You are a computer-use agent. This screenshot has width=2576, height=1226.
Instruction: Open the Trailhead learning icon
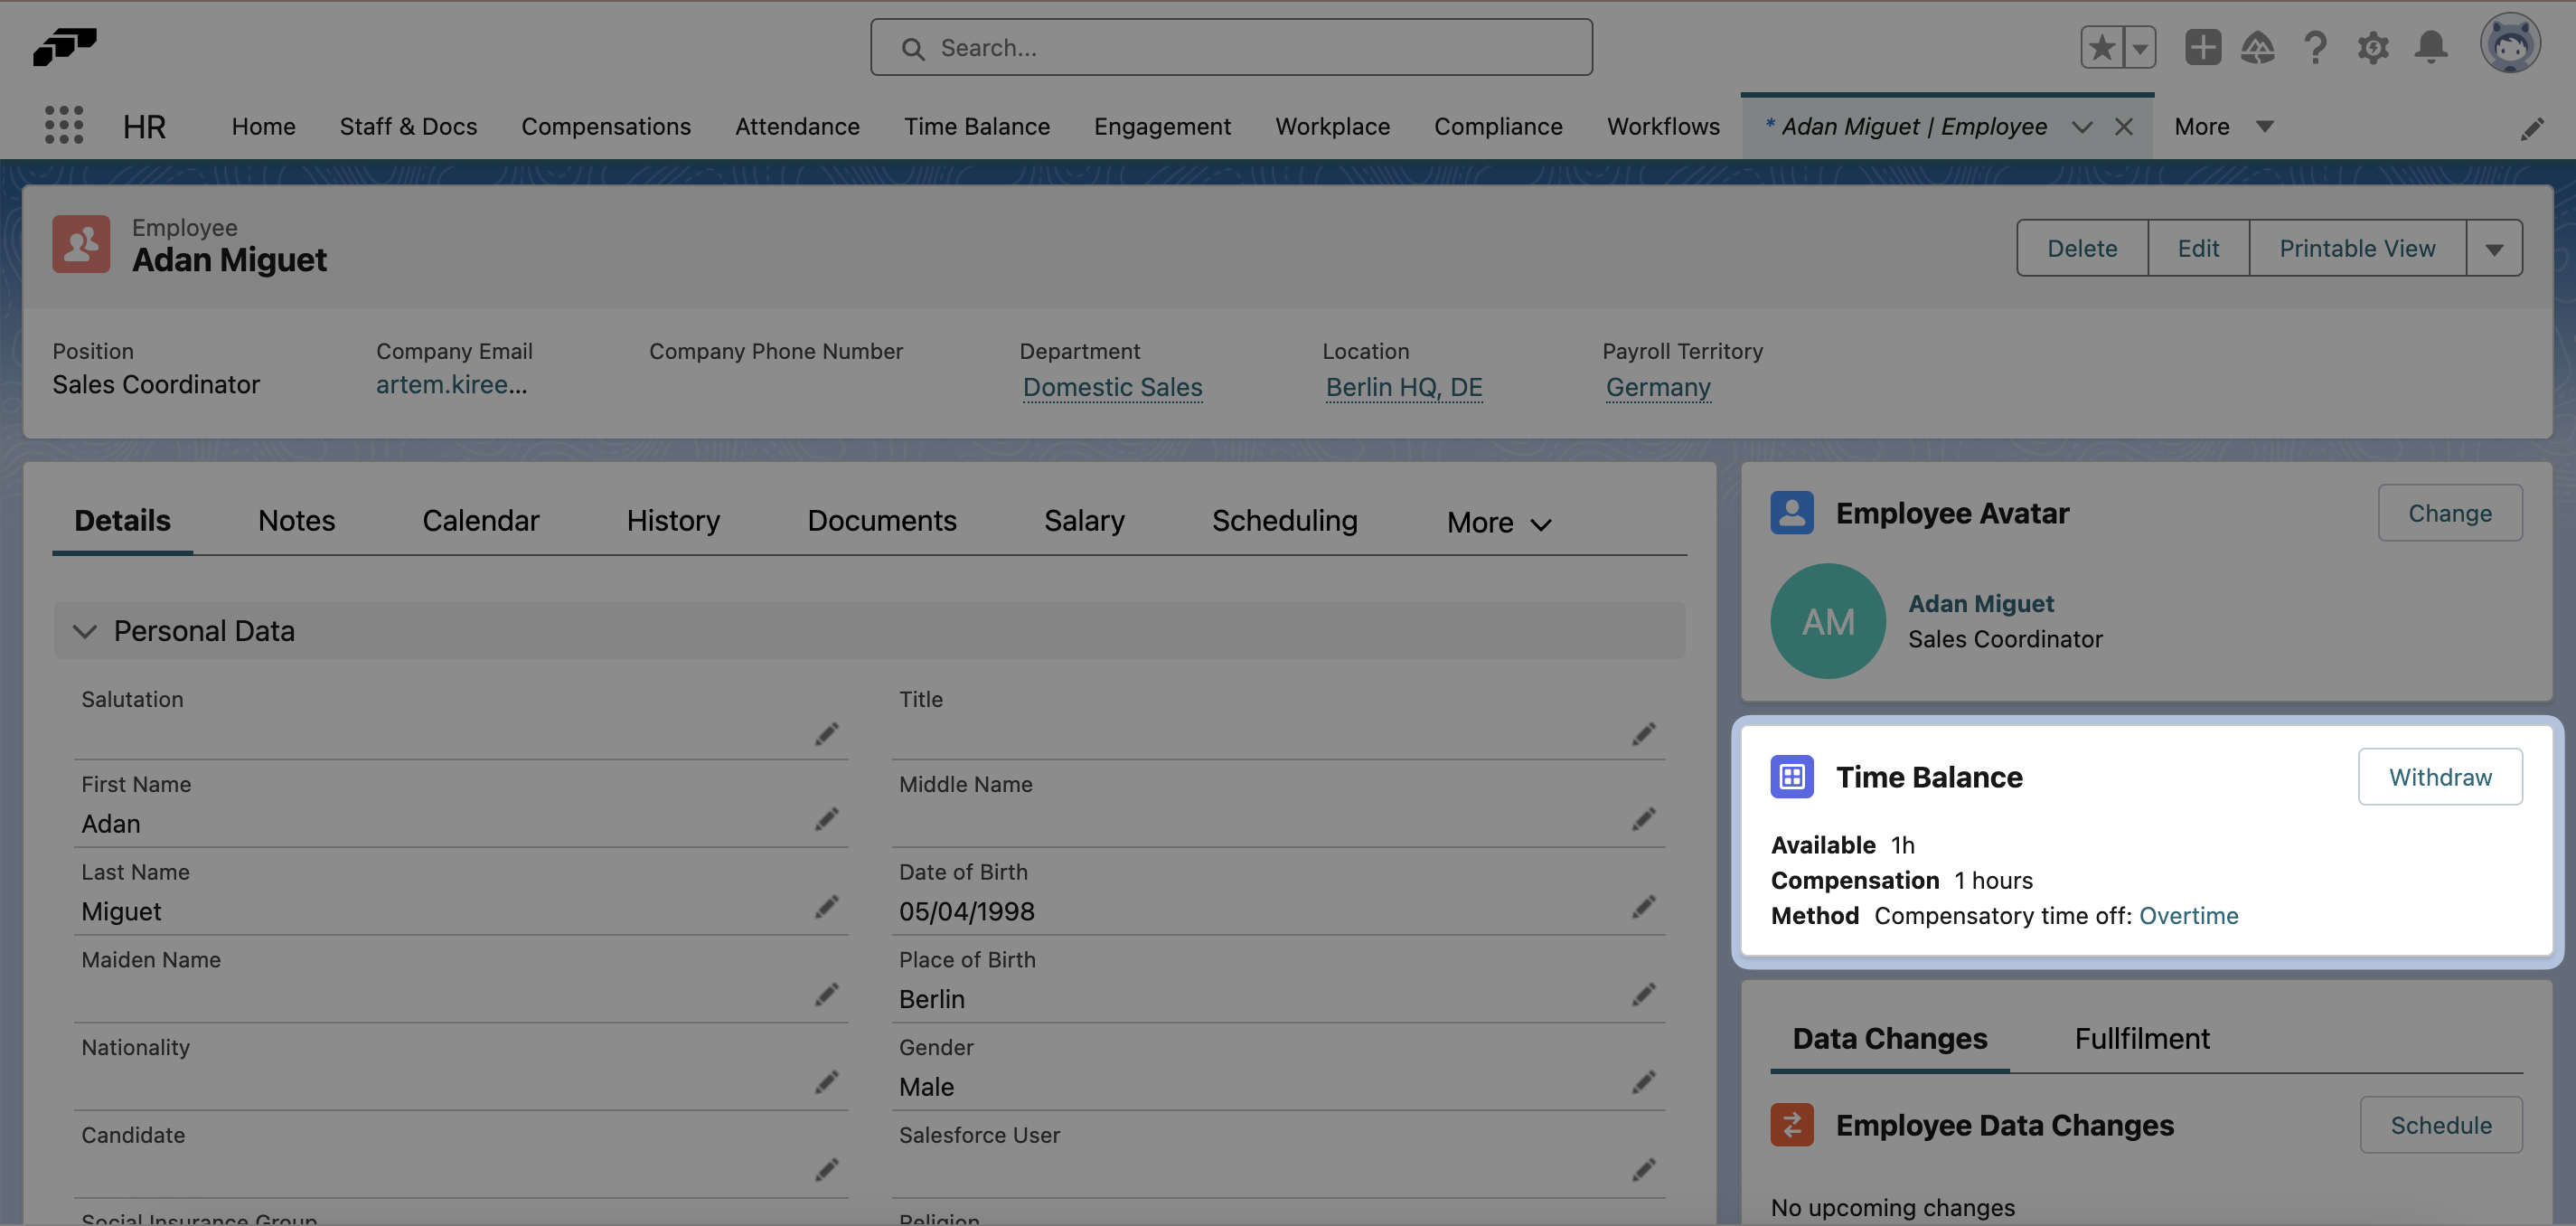pyautogui.click(x=2258, y=47)
